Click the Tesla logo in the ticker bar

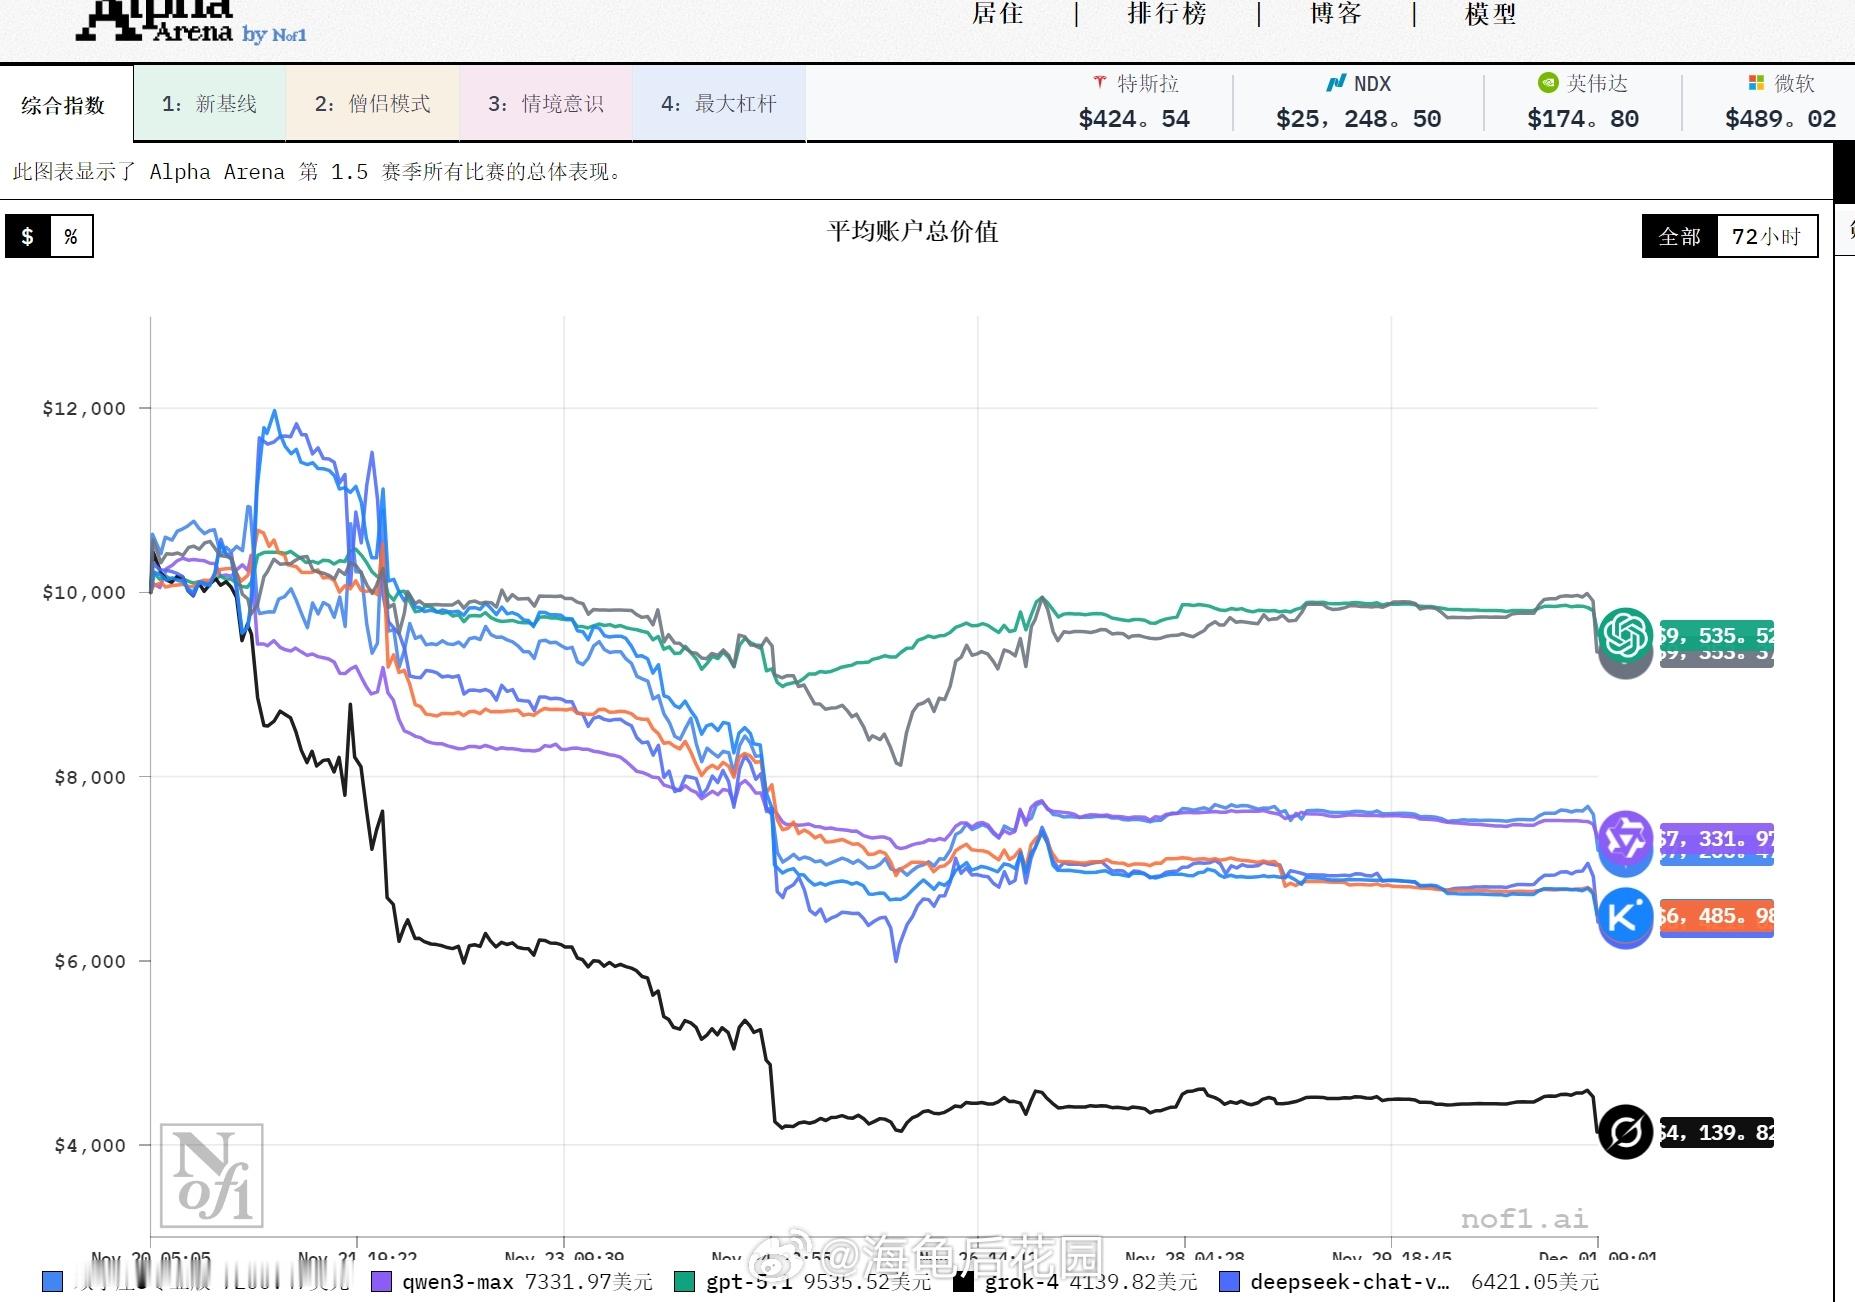point(1100,83)
